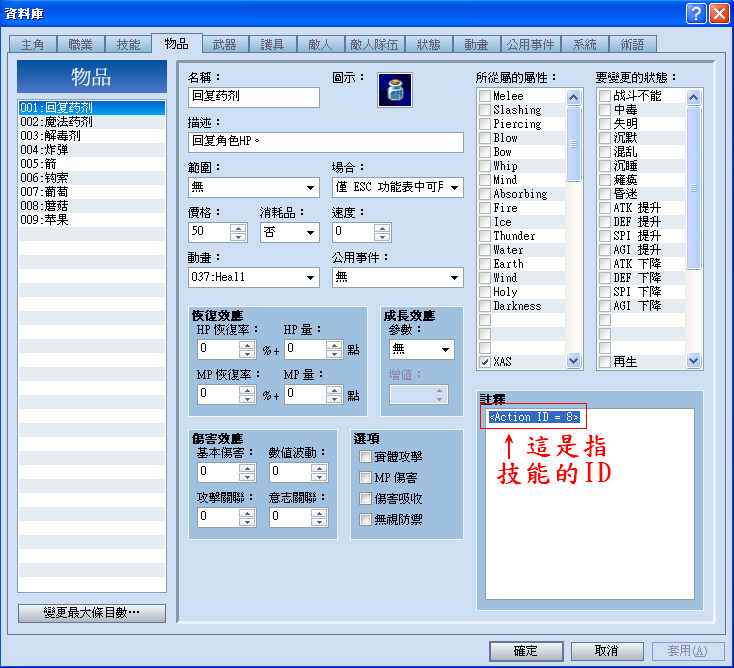Open the 技能 tab
The width and height of the screenshot is (734, 668).
[x=128, y=44]
